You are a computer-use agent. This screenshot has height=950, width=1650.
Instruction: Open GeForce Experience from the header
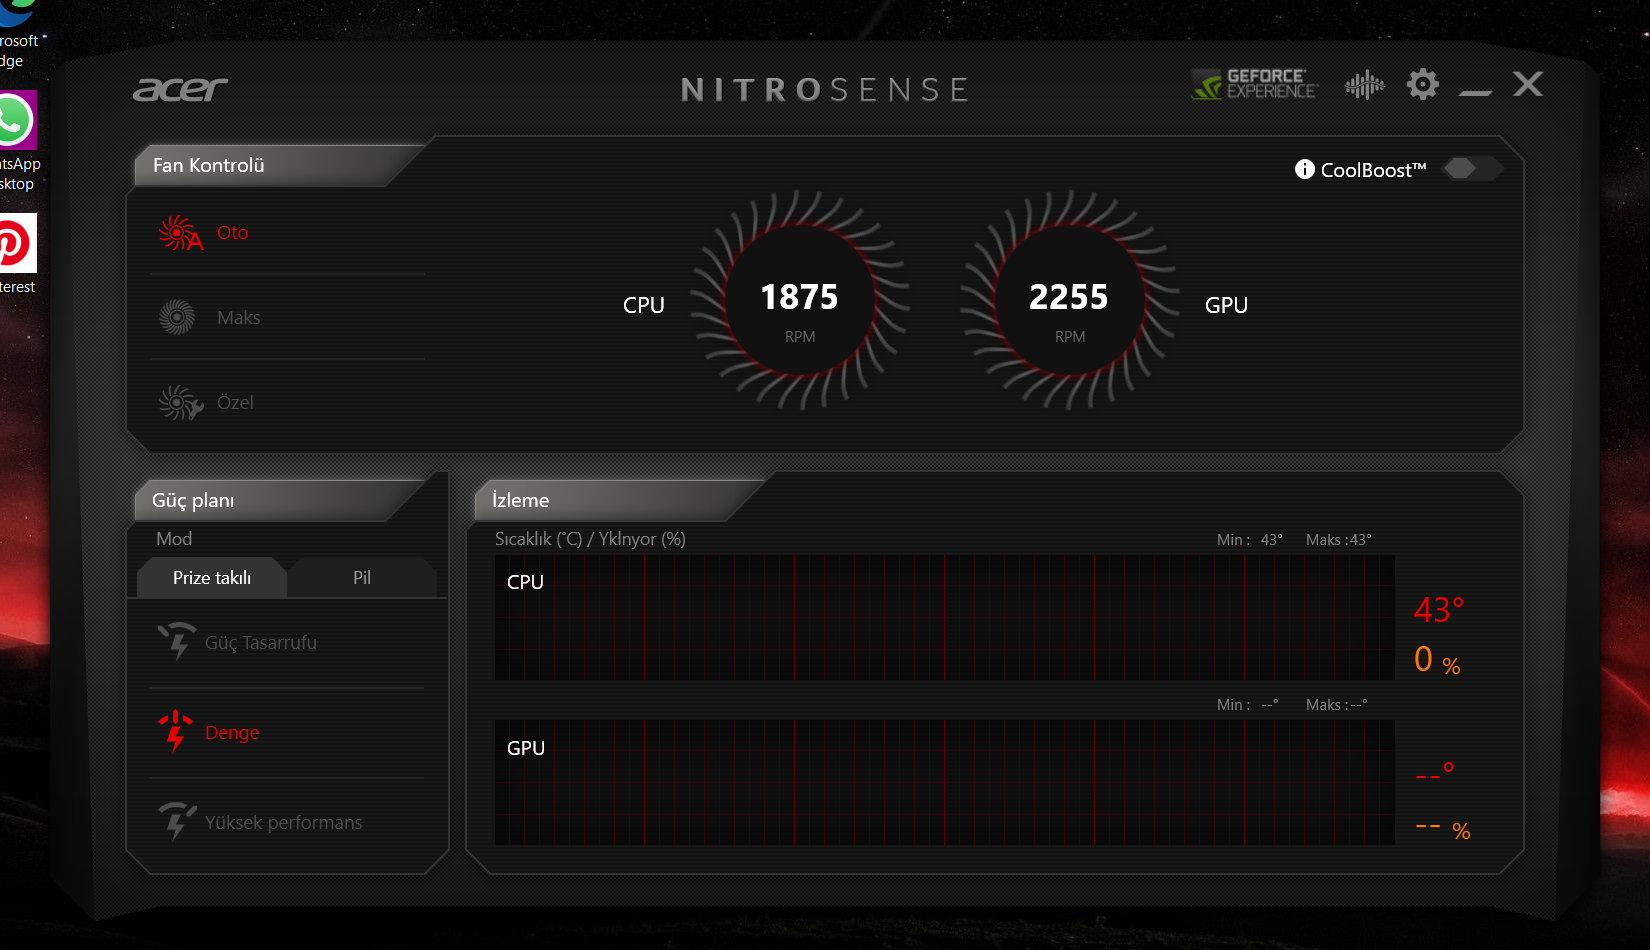tap(1255, 84)
